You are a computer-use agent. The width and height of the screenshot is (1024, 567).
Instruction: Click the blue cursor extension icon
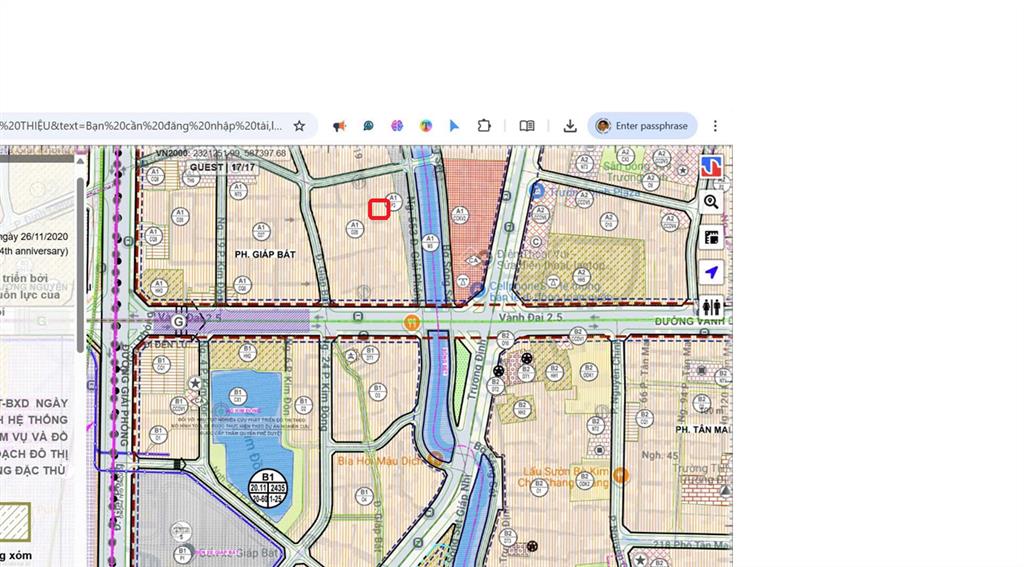click(454, 126)
